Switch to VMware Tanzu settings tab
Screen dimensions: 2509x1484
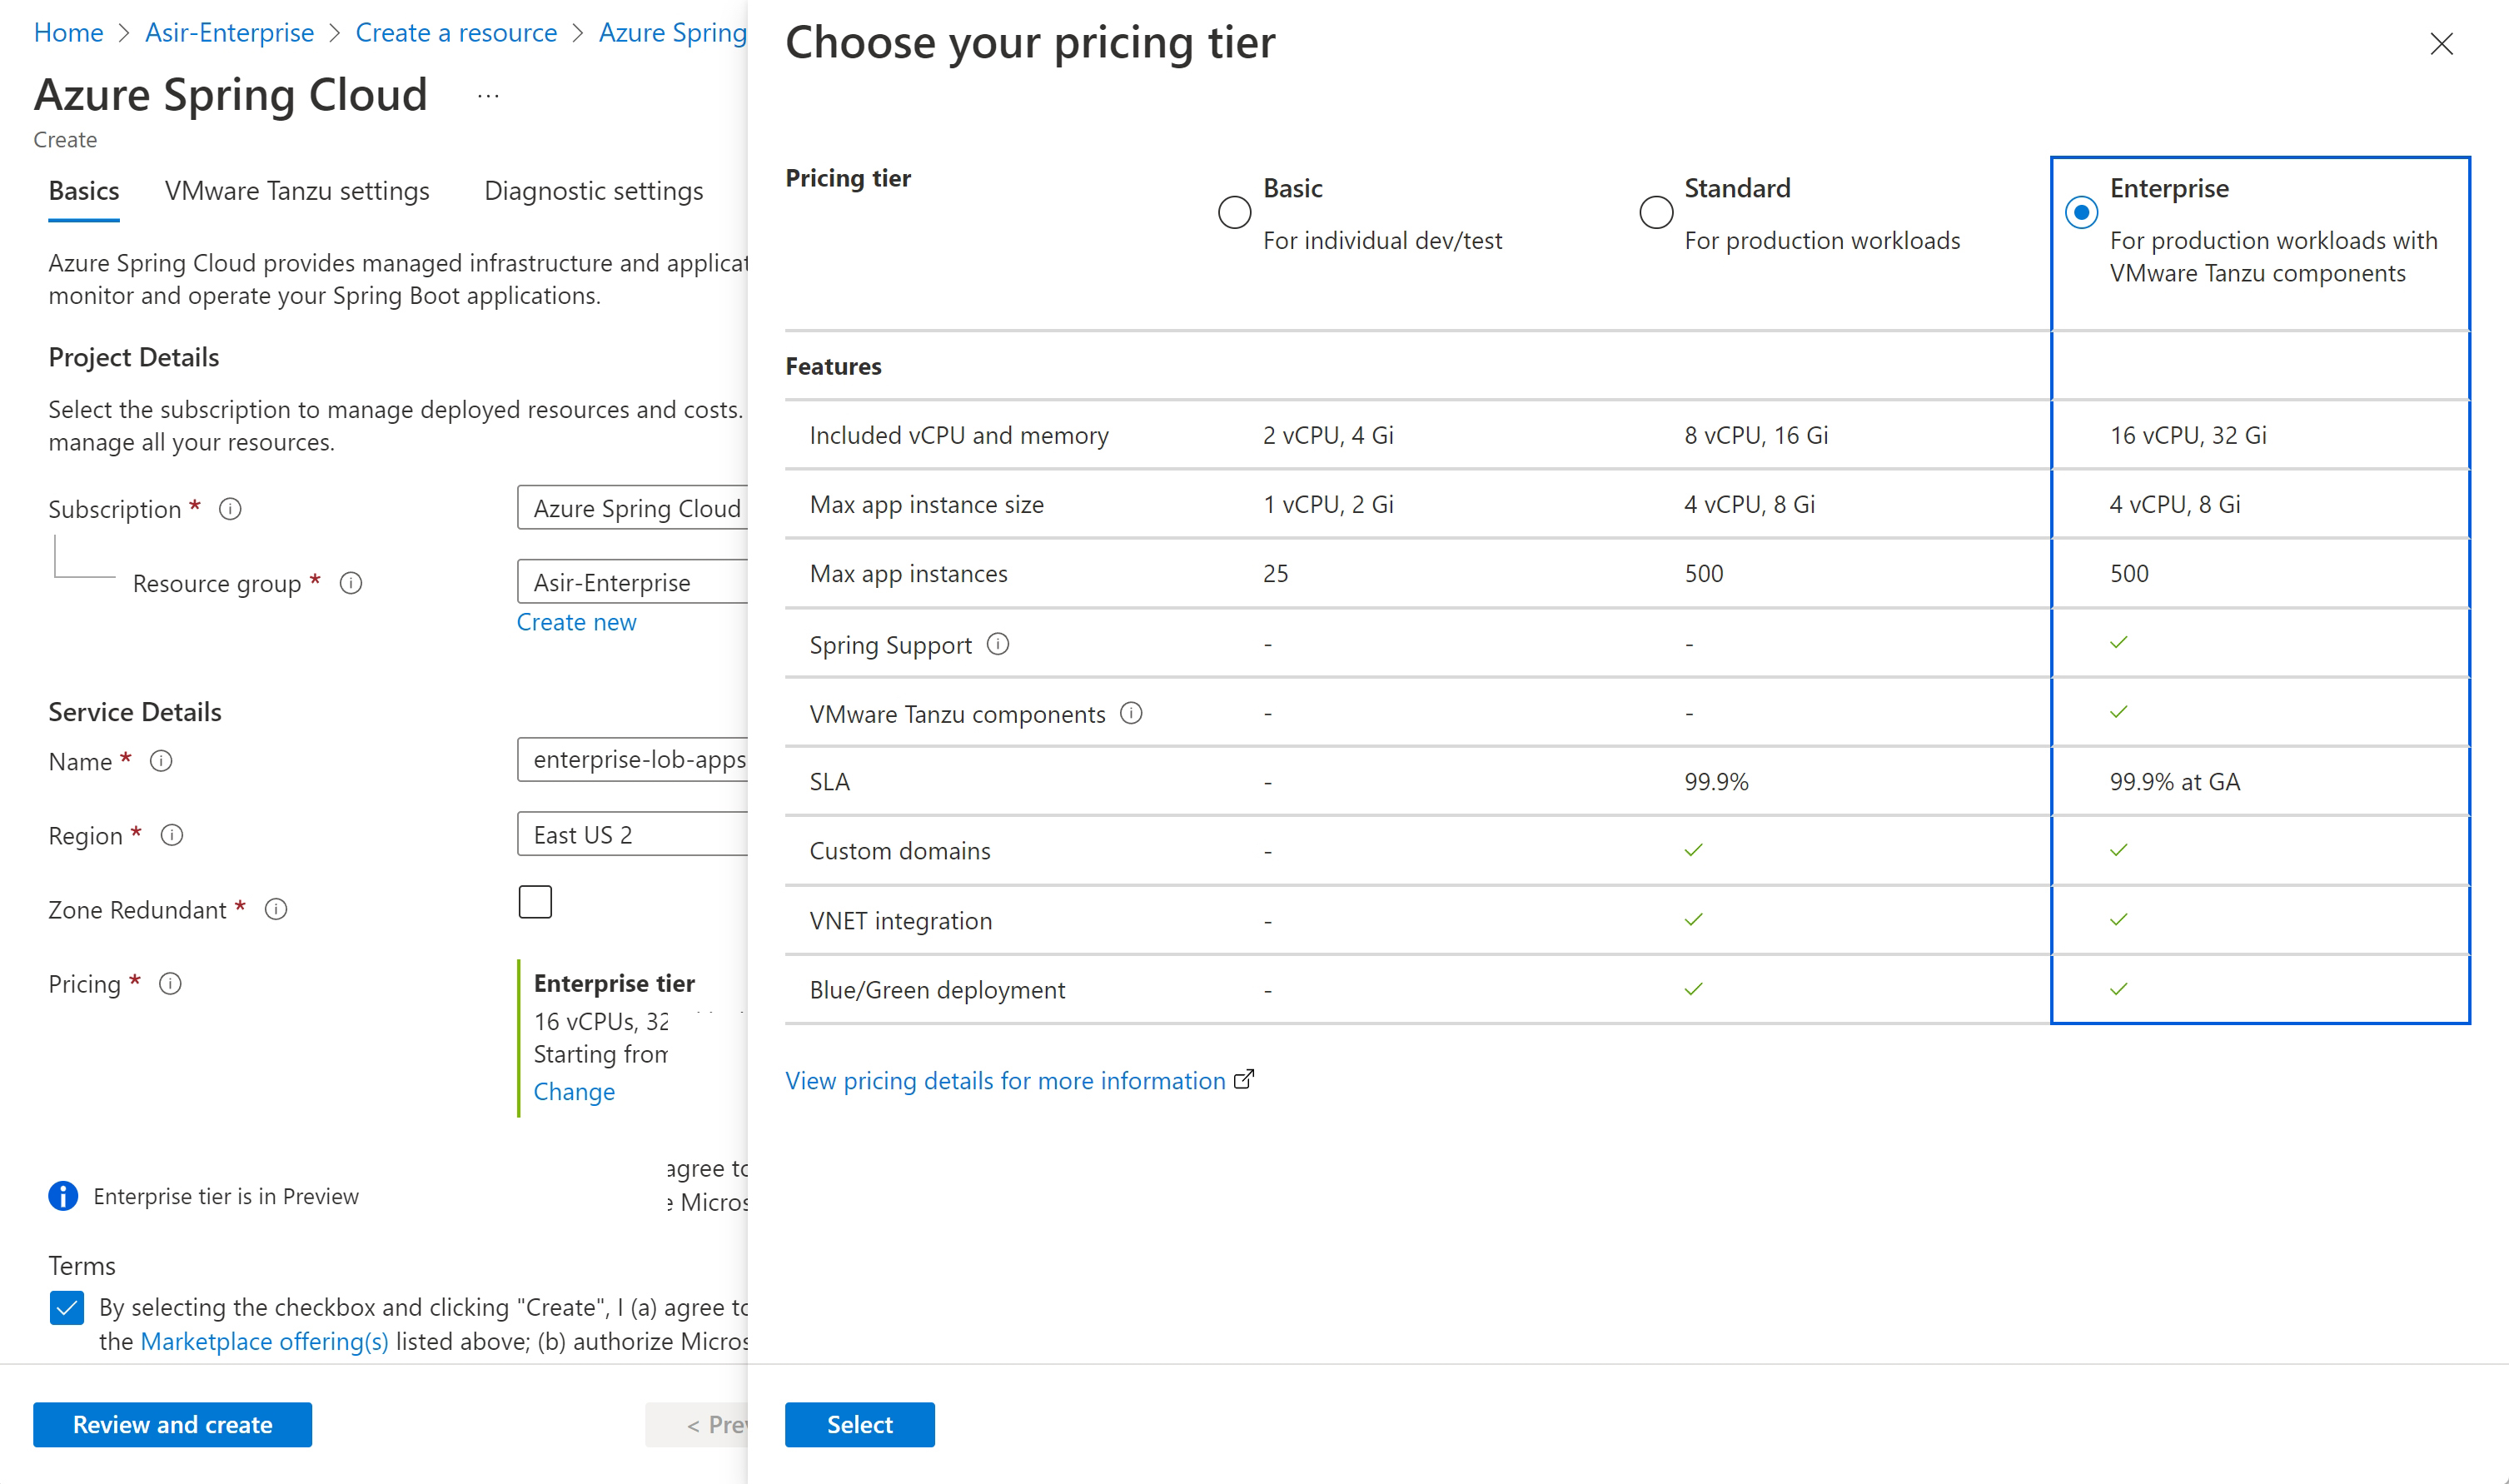pos(297,191)
